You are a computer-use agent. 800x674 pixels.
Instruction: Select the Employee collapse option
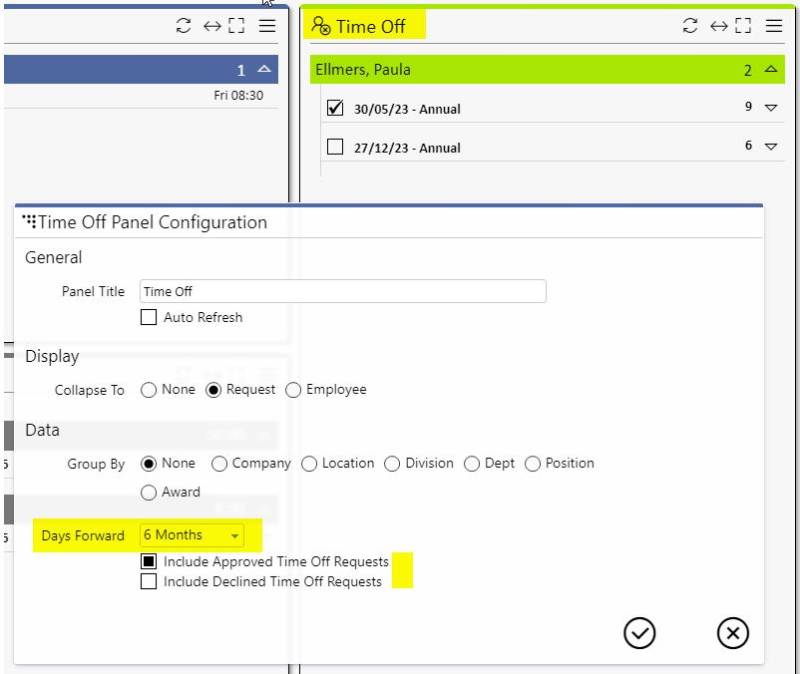tap(293, 390)
